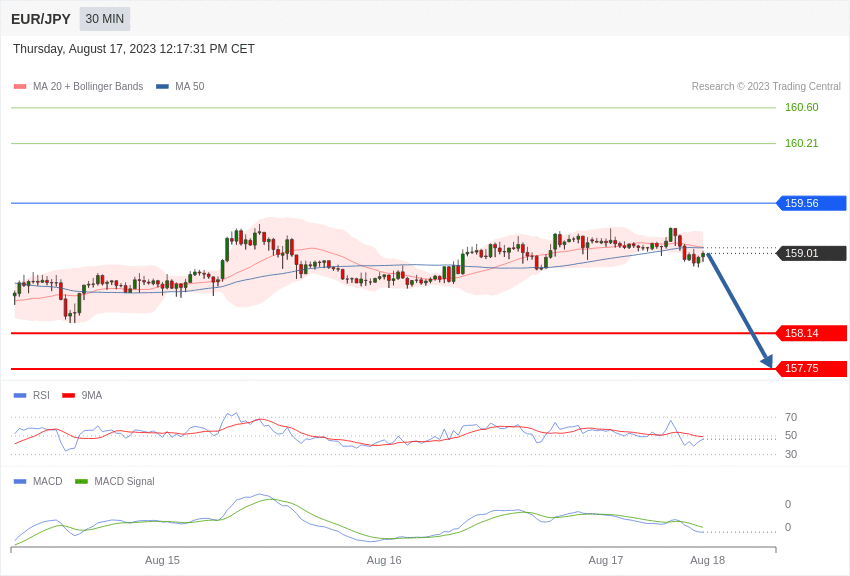Select the 157.75 support price tag

[x=812, y=368]
